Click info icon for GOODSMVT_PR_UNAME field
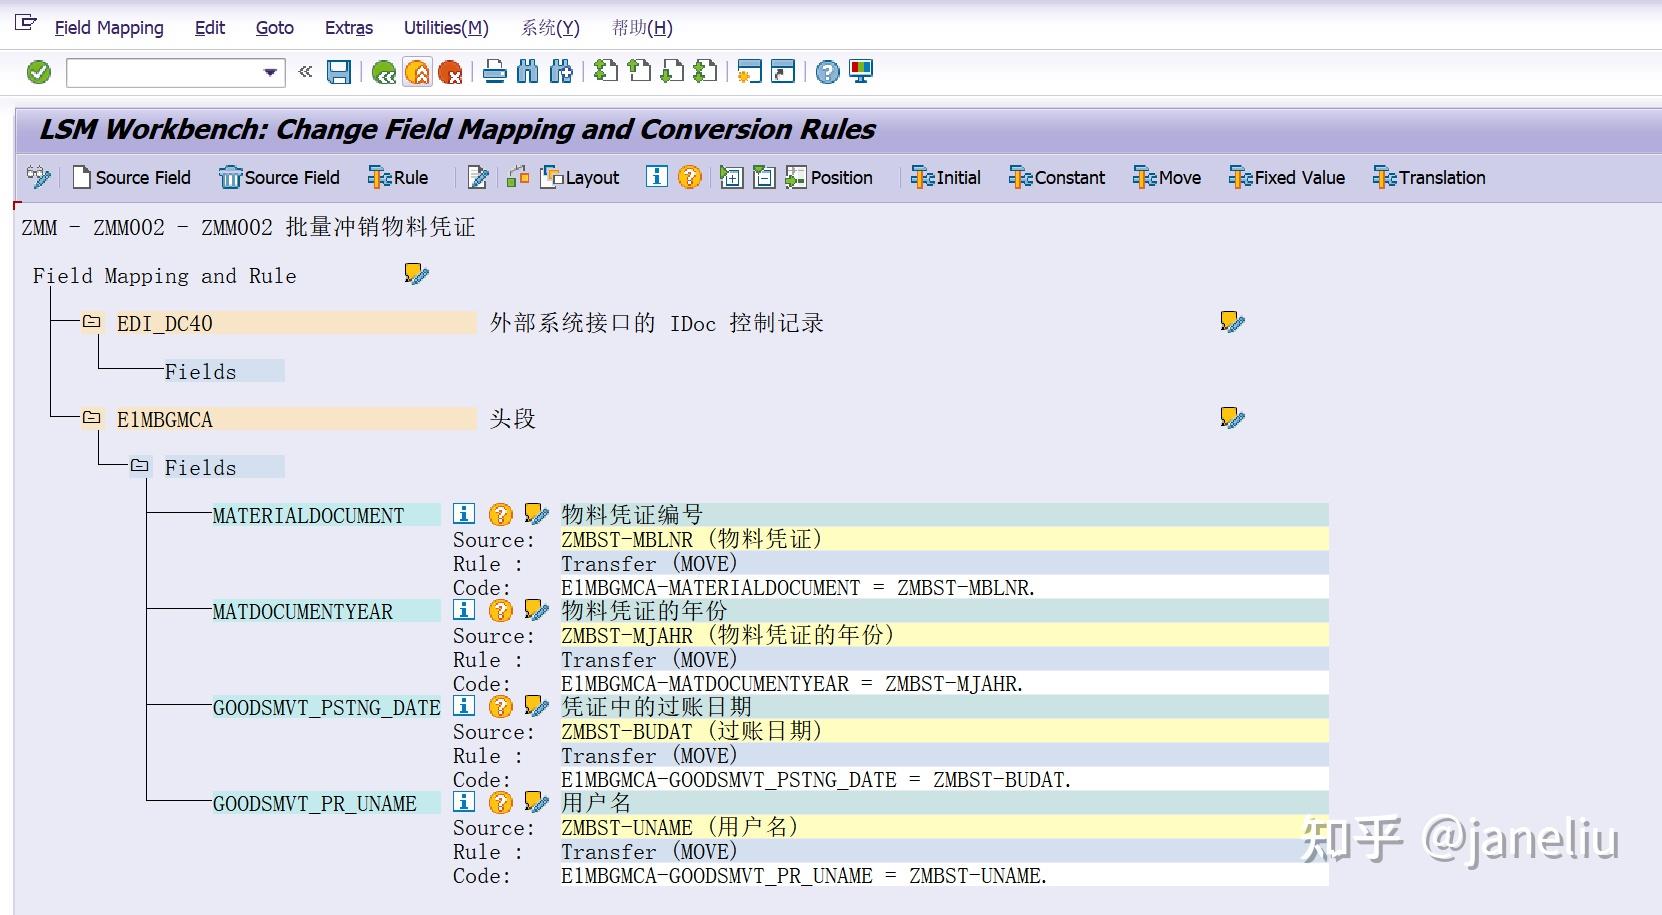1662x915 pixels. coord(464,802)
